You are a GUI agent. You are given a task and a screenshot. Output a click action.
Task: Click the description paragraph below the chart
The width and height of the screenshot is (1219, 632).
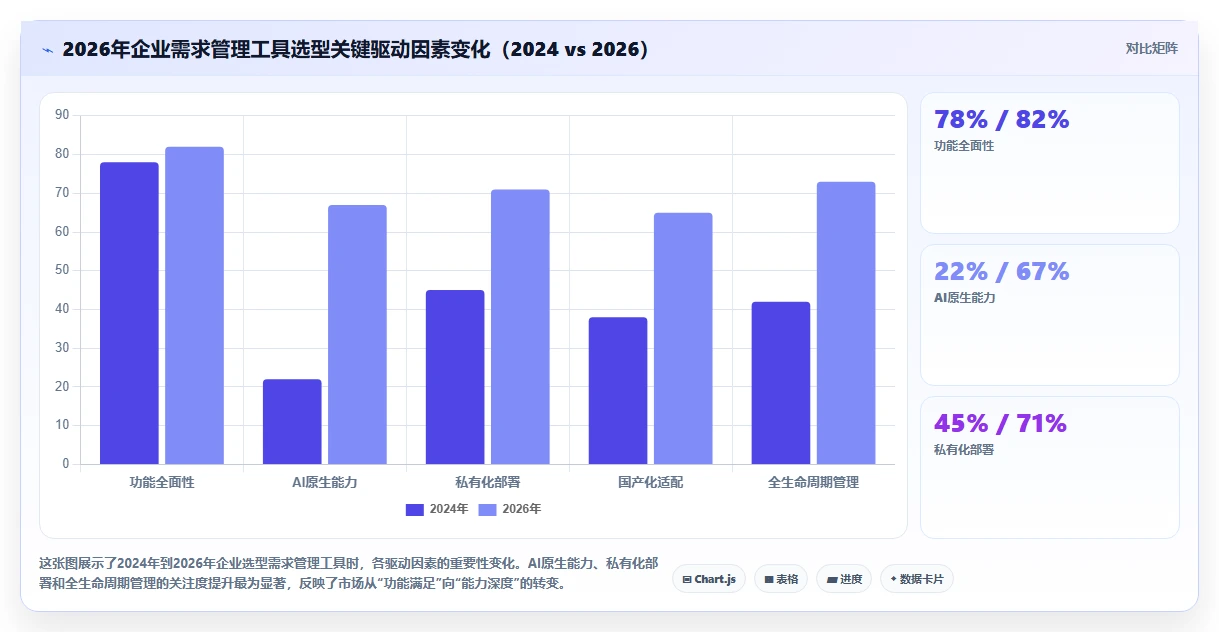pyautogui.click(x=349, y=574)
